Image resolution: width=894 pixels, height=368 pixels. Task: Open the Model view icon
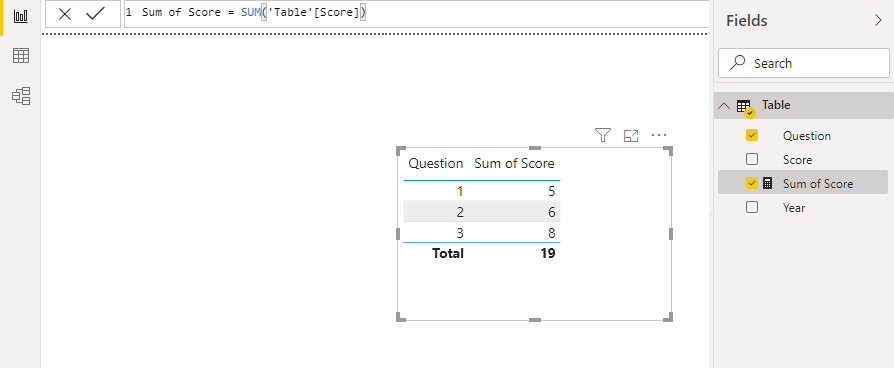coord(21,96)
